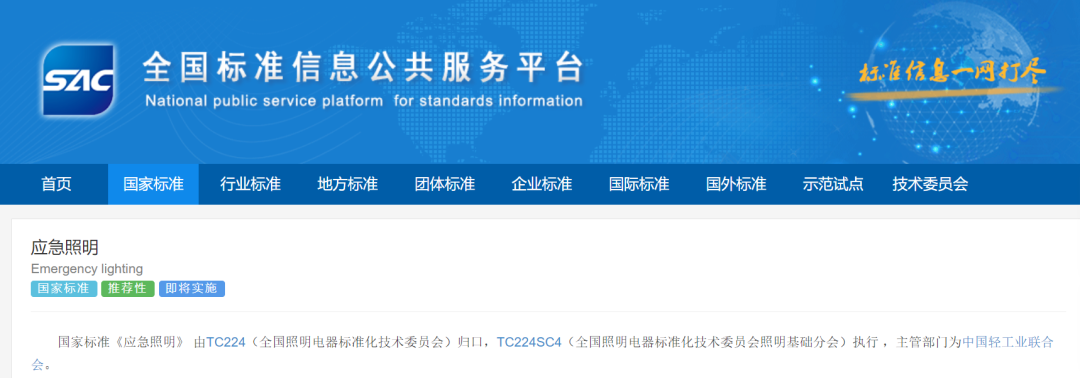Viewport: 1080px width, 378px height.
Task: Click the SAC logo icon
Action: (x=77, y=80)
